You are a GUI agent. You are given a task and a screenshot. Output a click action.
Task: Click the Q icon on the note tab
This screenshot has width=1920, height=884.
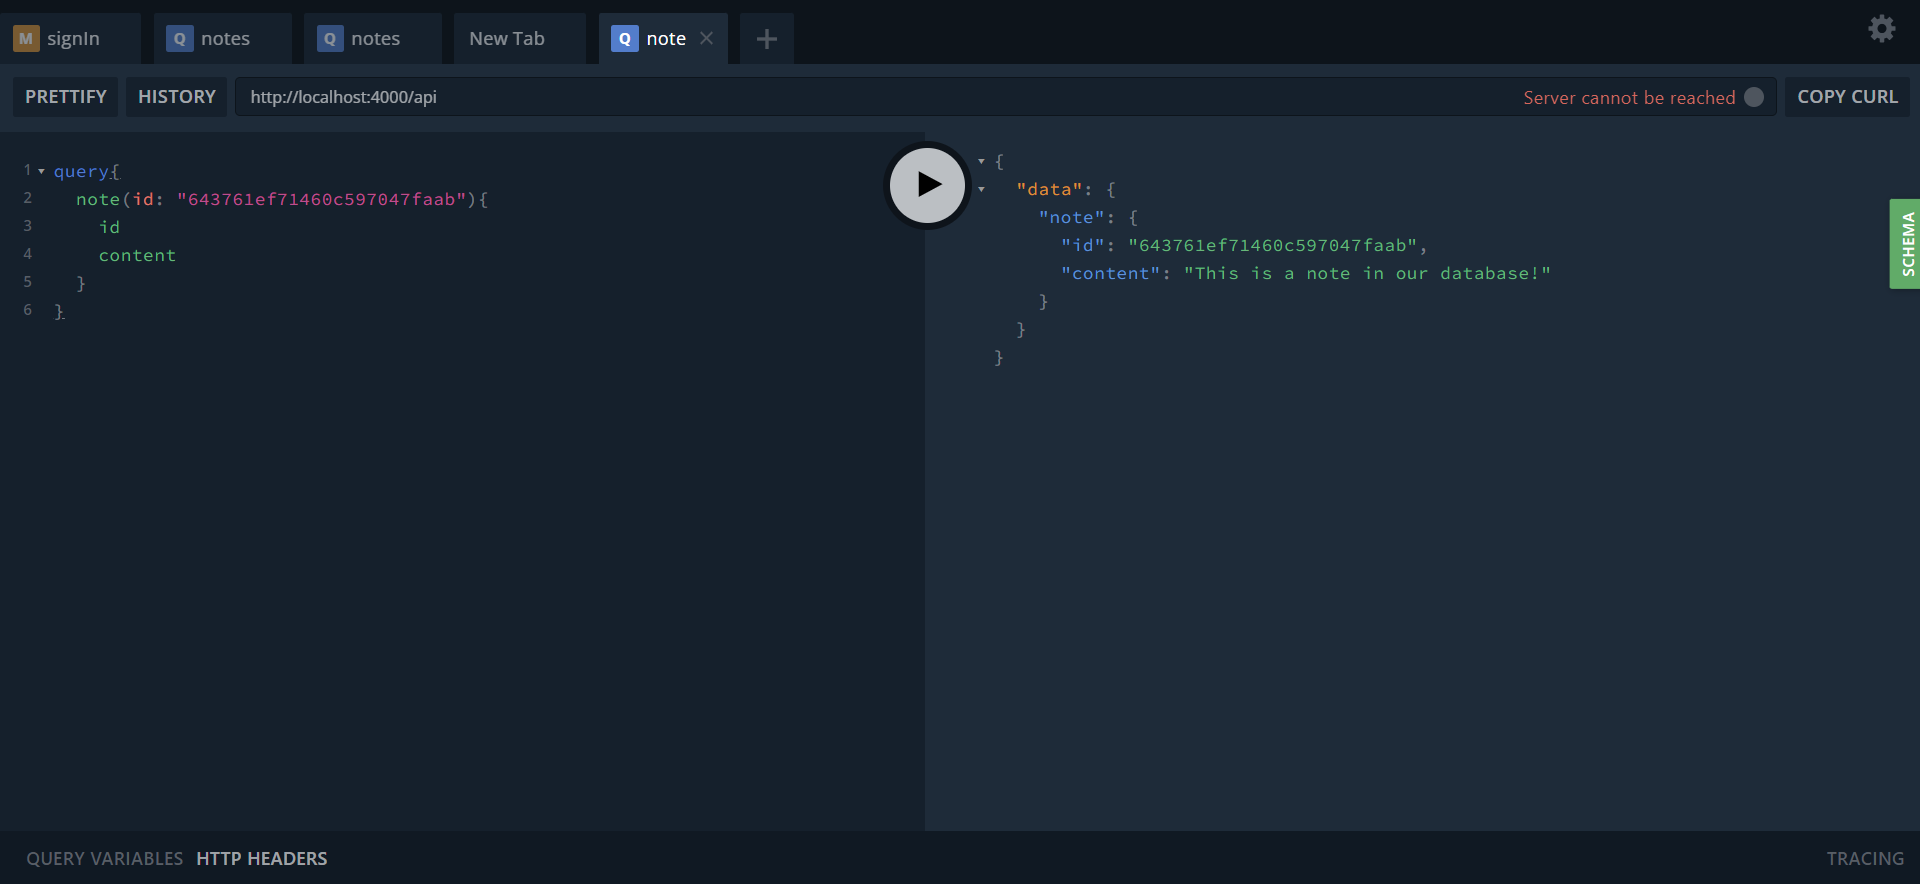click(x=625, y=39)
